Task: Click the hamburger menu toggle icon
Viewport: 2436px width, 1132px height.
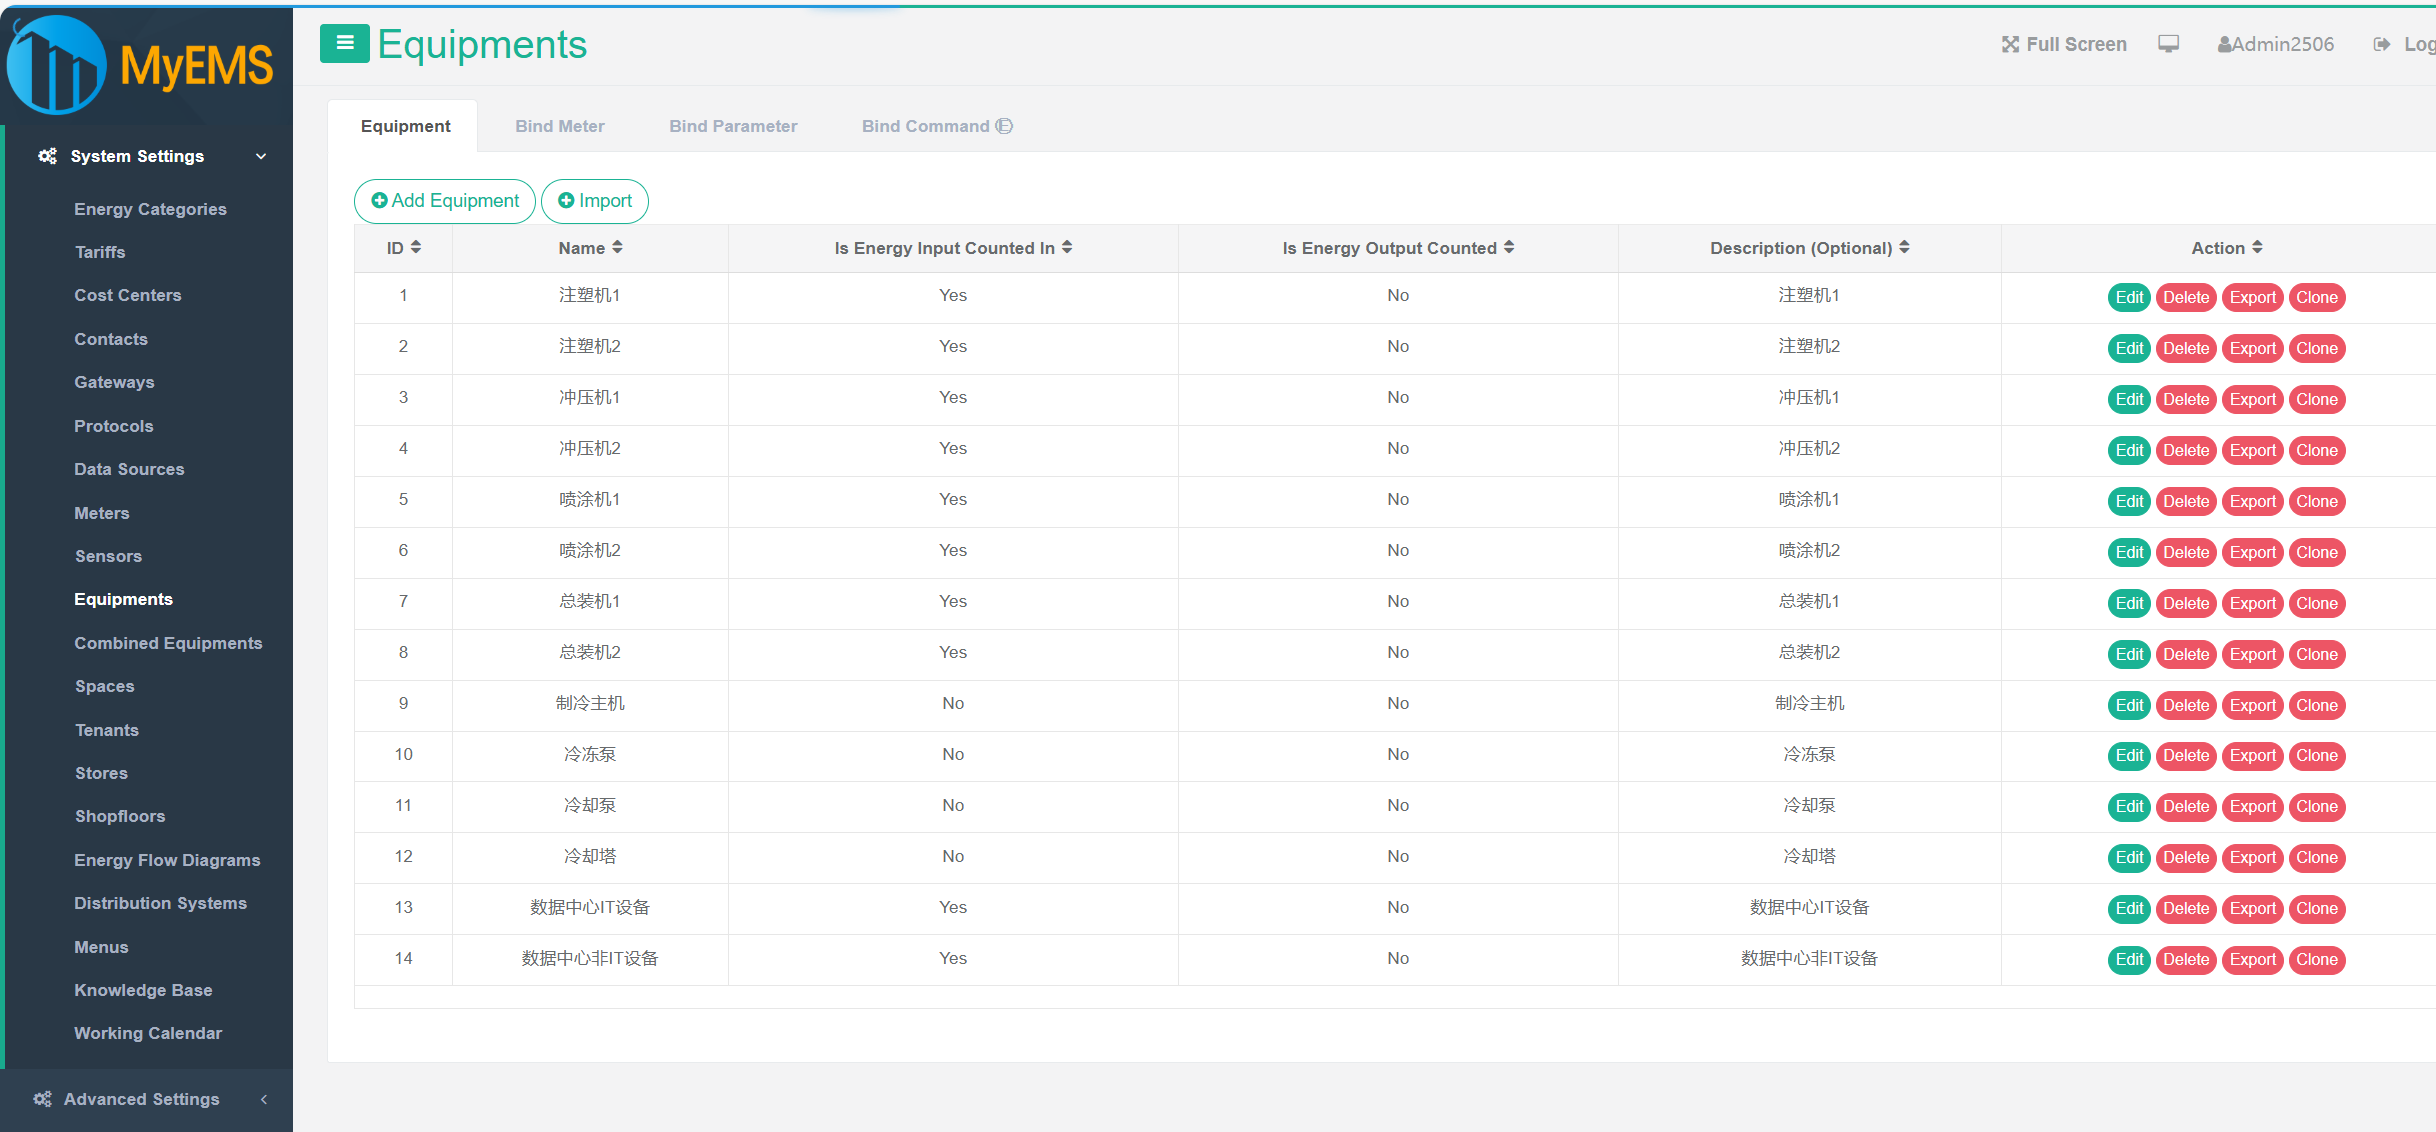Action: tap(344, 43)
